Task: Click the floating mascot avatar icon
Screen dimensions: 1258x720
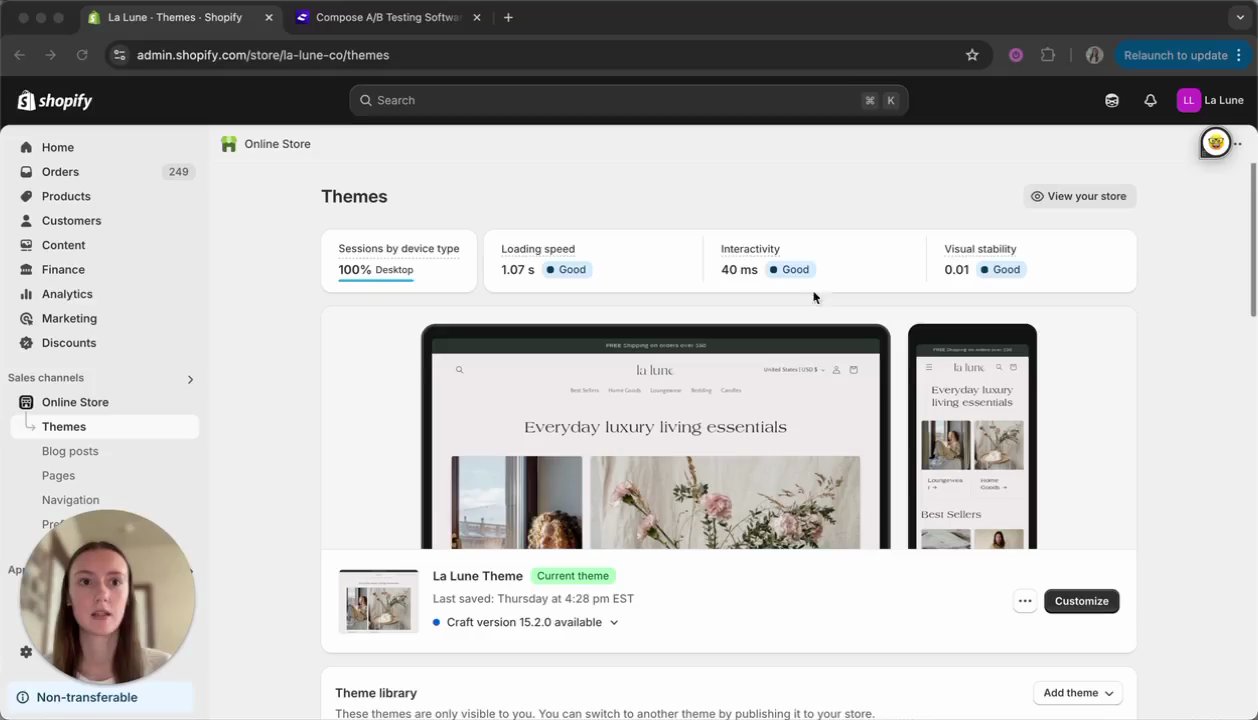Action: pyautogui.click(x=1215, y=143)
